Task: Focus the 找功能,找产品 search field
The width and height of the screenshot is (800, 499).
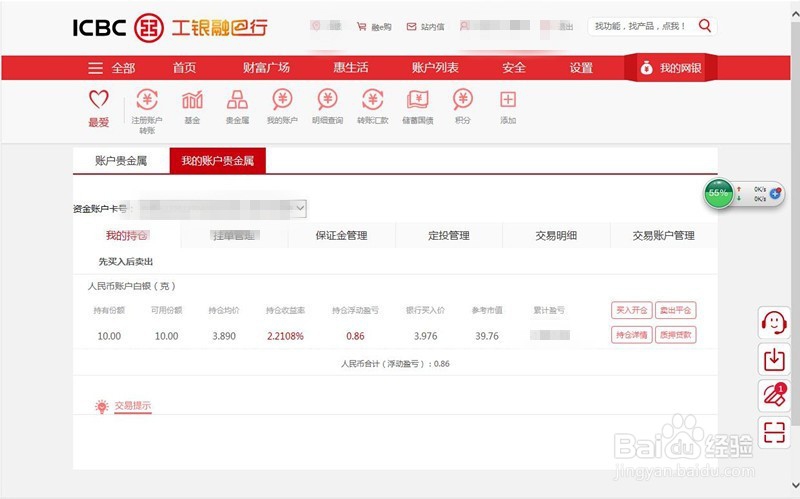Action: click(641, 26)
